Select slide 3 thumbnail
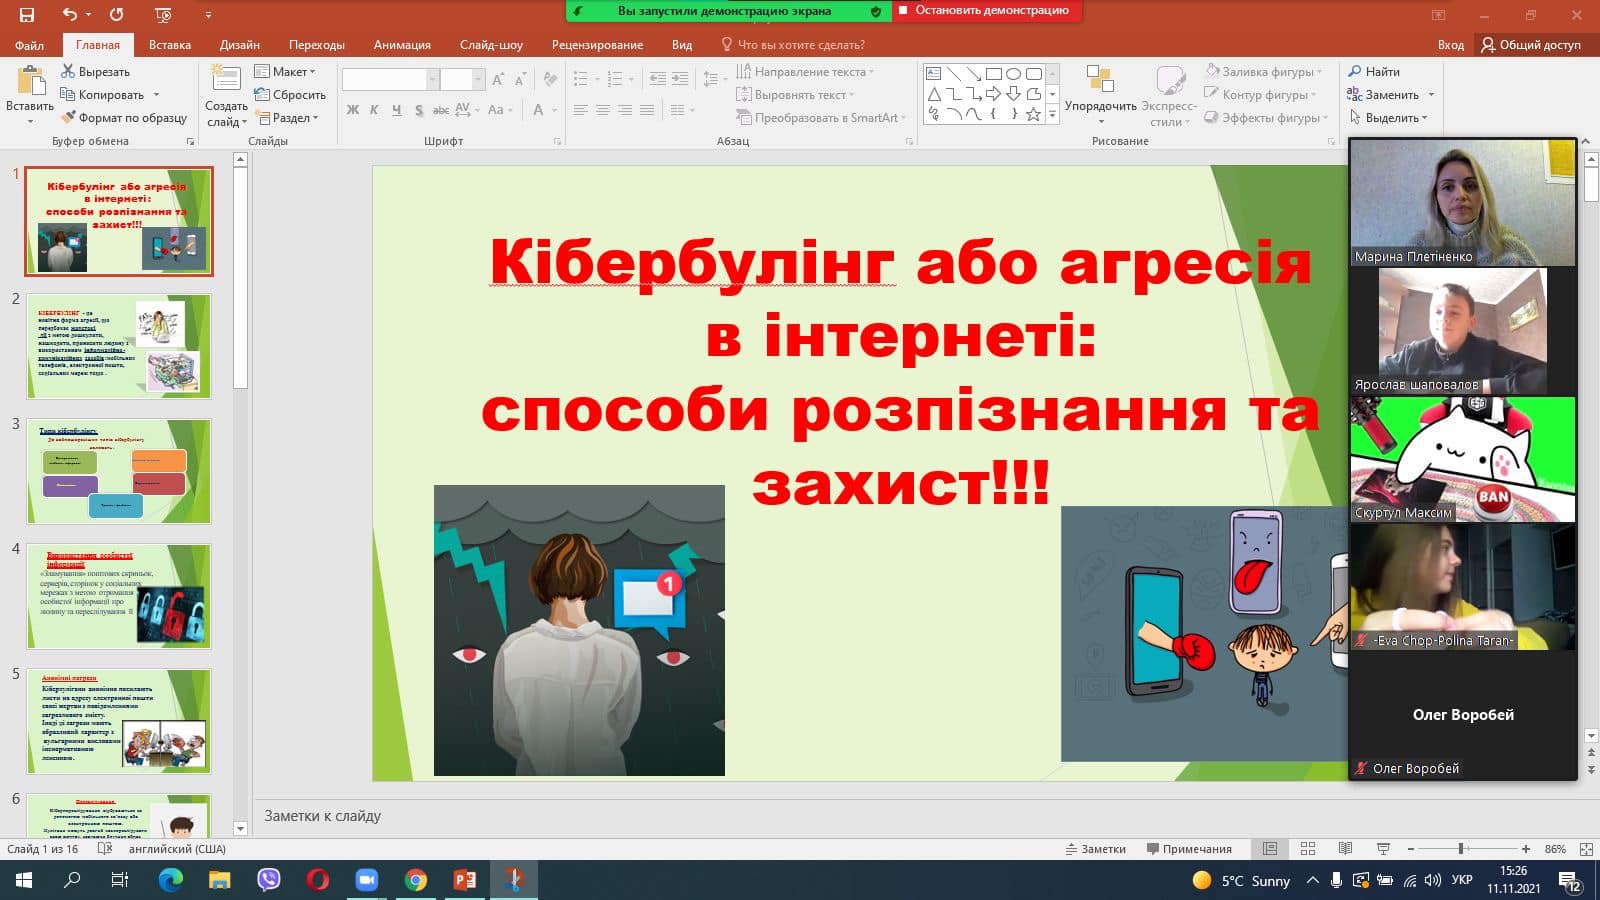Image resolution: width=1600 pixels, height=900 pixels. 119,471
